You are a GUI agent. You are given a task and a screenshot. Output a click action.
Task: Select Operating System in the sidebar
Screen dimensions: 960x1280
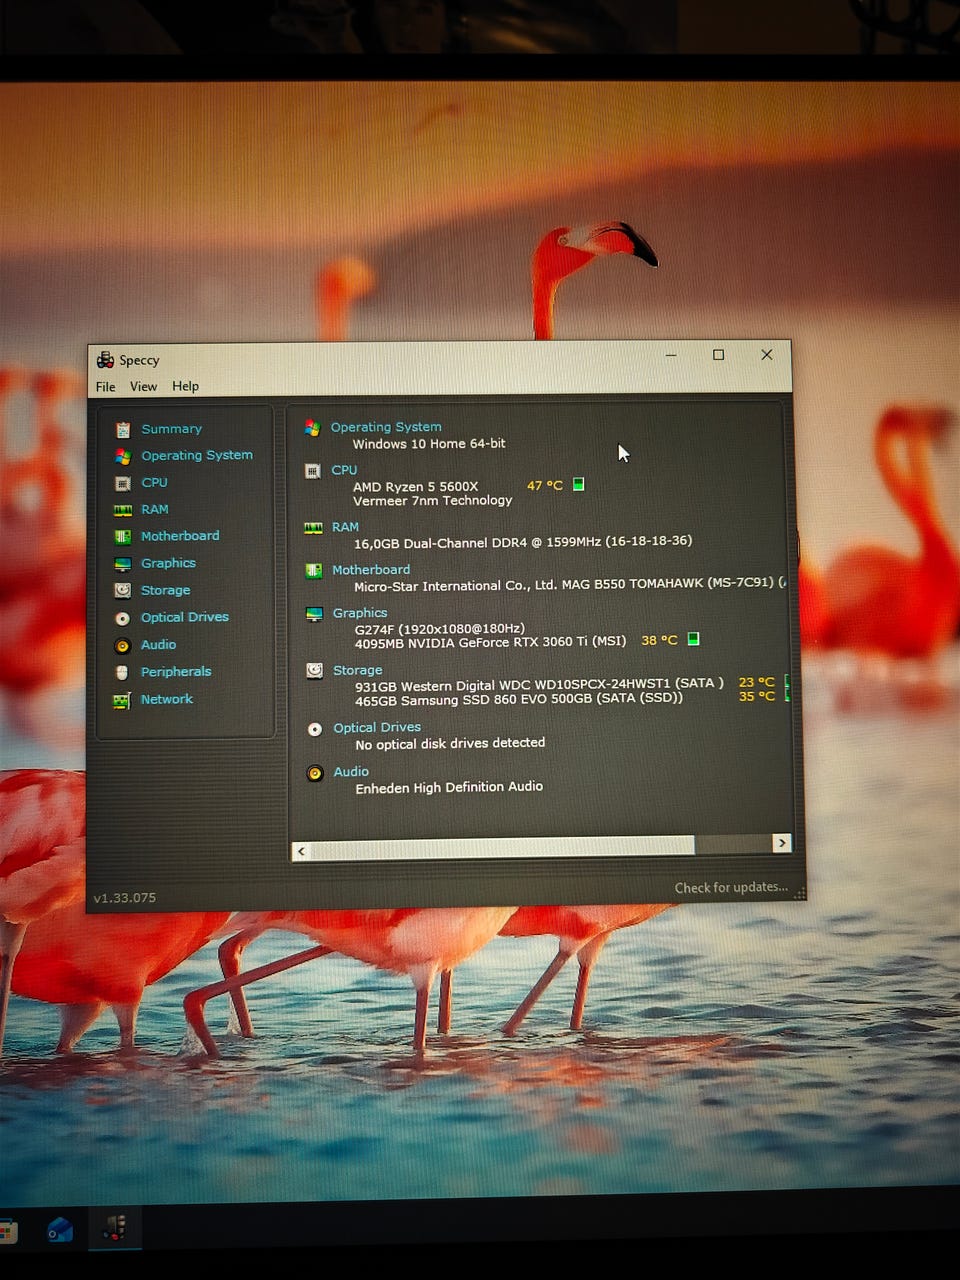197,455
